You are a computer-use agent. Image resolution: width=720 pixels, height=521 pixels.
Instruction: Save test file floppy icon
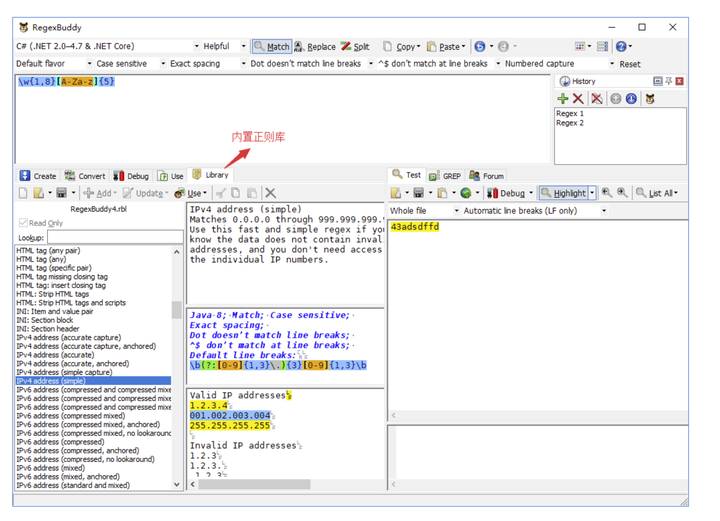coord(418,193)
